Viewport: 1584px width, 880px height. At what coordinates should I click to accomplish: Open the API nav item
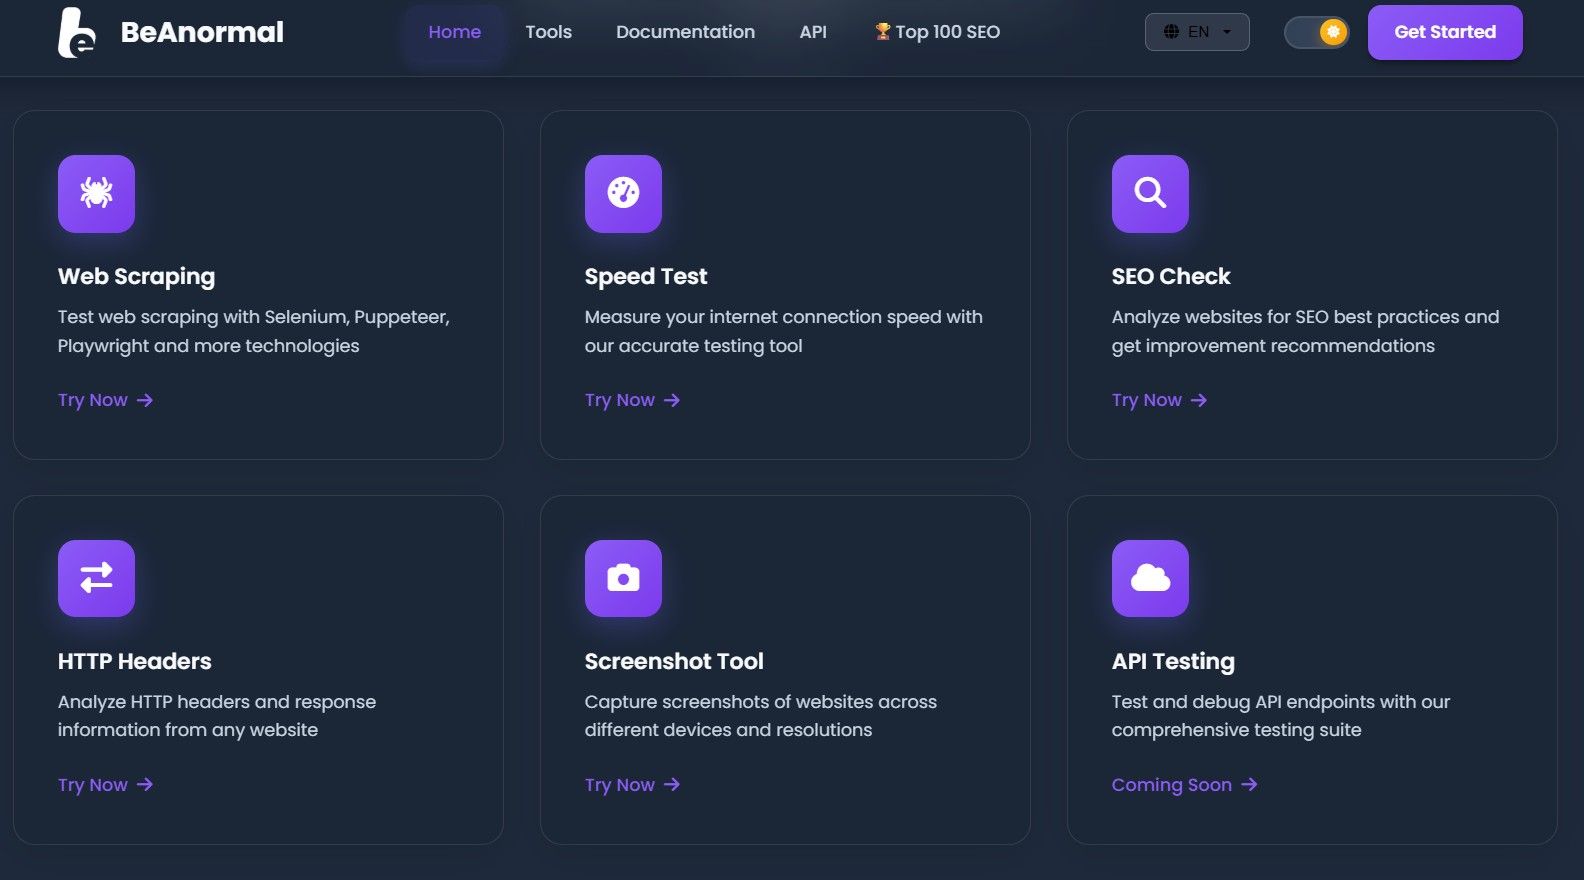(813, 32)
